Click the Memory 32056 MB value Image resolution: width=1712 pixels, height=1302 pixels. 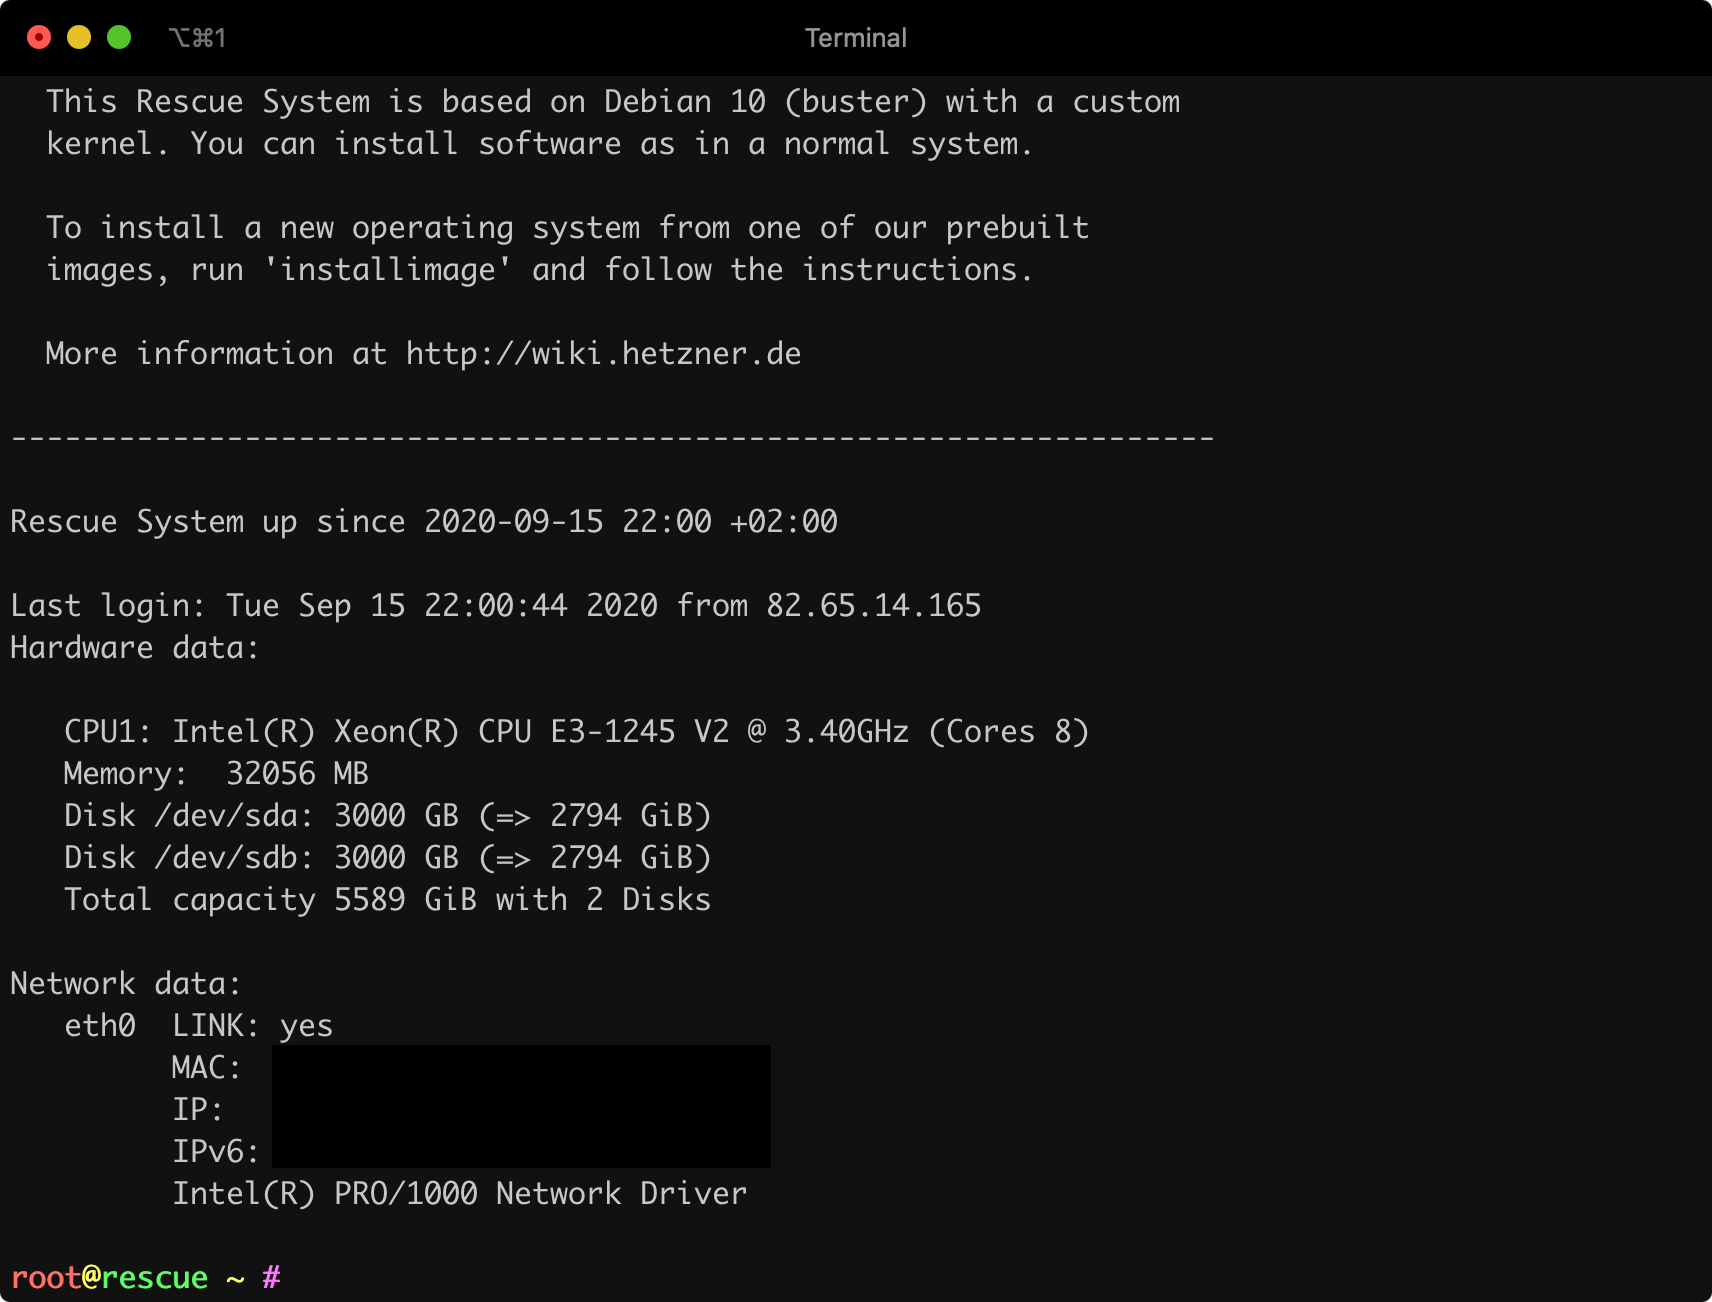pos(297,774)
